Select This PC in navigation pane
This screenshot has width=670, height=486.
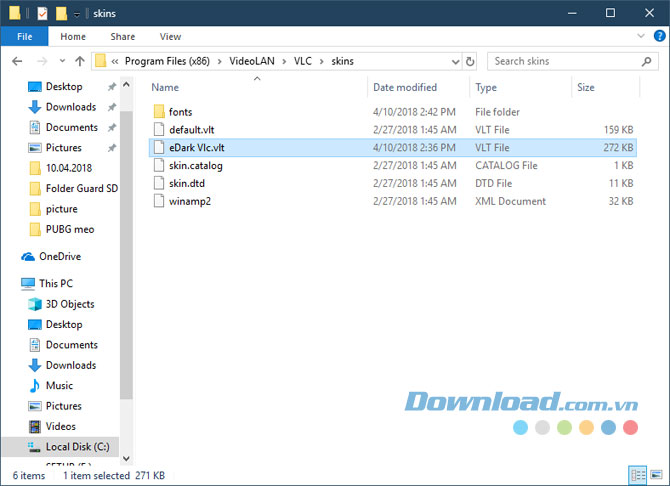tap(56, 283)
